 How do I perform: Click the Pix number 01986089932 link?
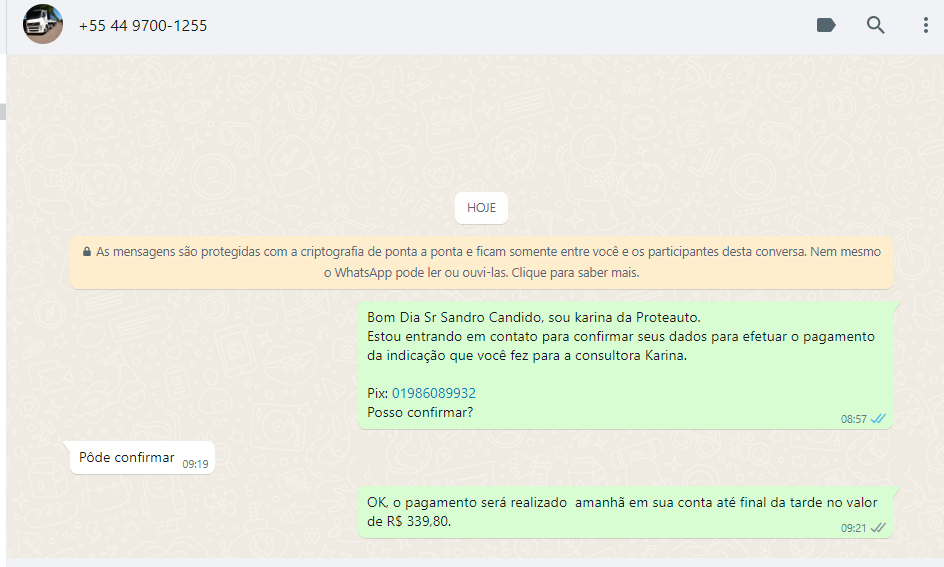433,393
